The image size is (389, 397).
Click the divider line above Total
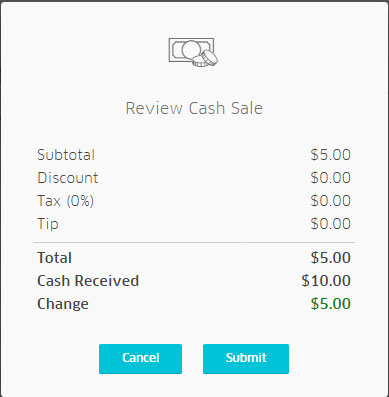tap(194, 243)
